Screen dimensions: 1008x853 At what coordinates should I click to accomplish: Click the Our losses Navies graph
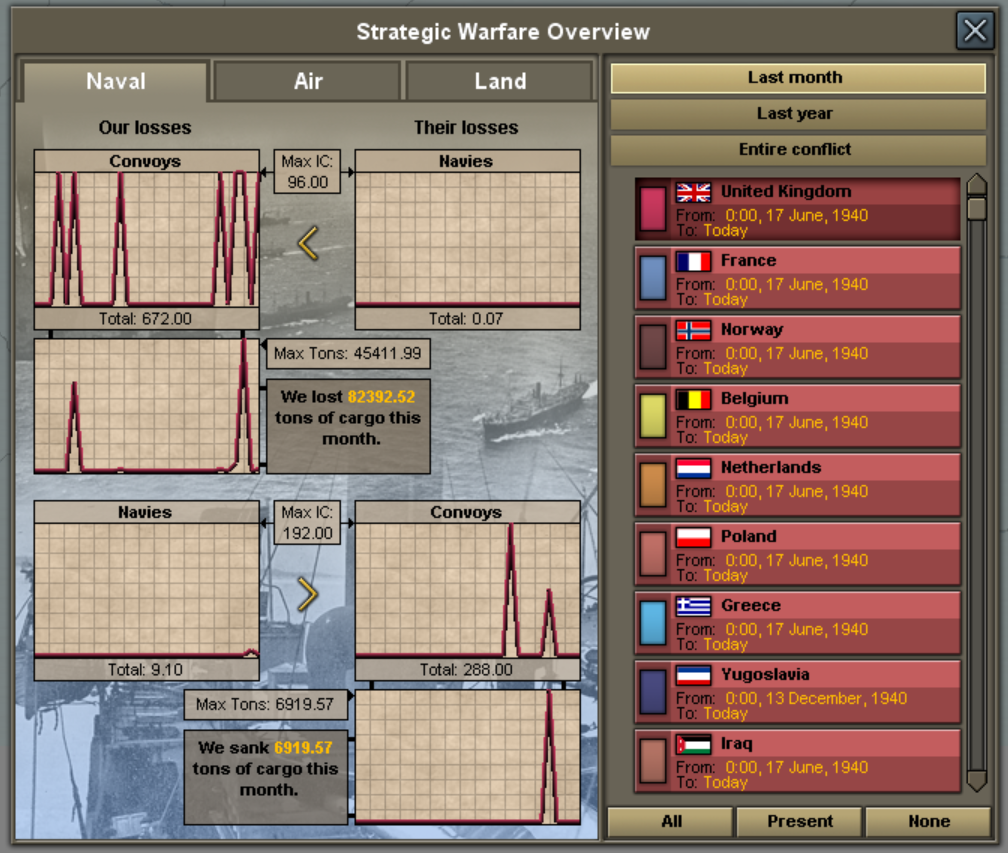point(147,590)
